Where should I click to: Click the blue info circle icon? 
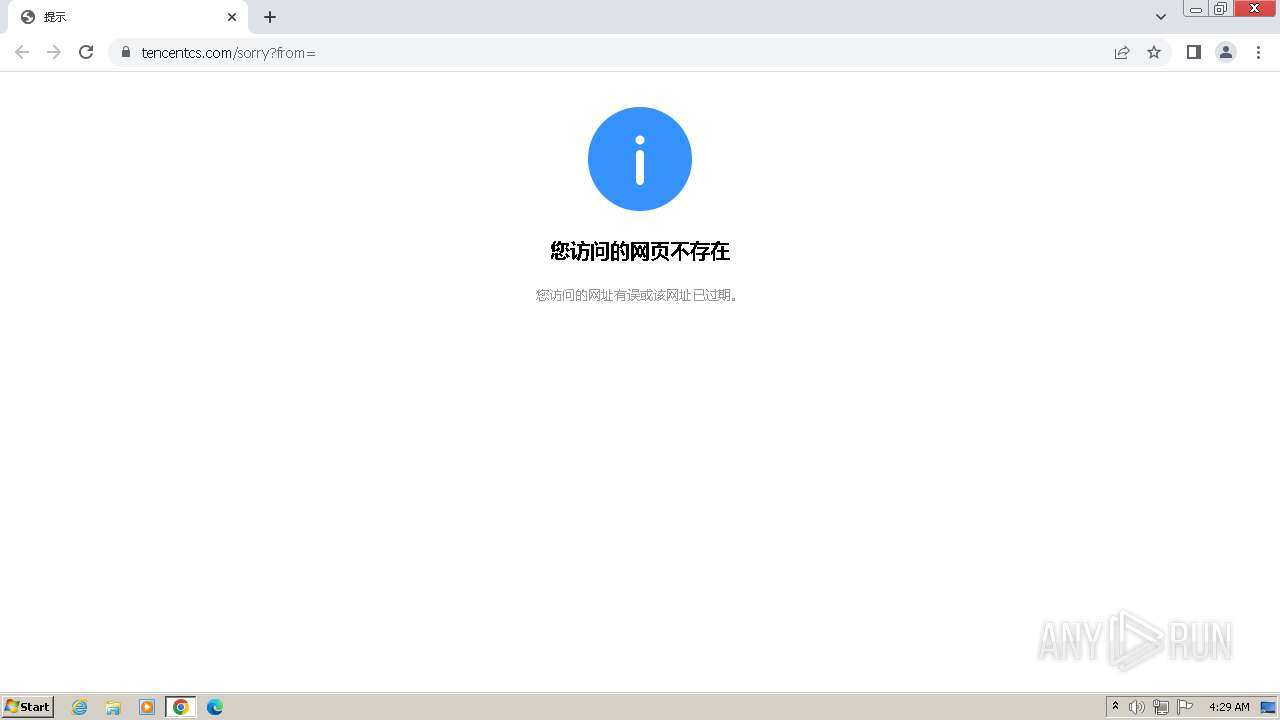pos(640,159)
